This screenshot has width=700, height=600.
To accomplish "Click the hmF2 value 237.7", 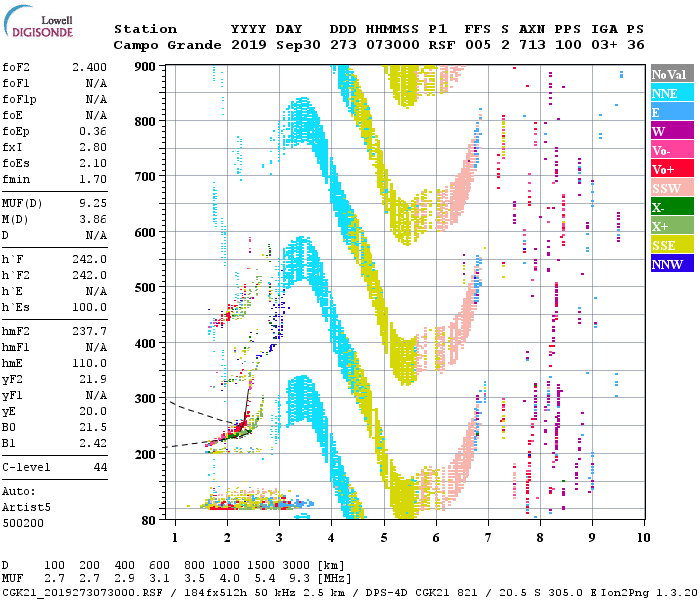I will (x=89, y=332).
